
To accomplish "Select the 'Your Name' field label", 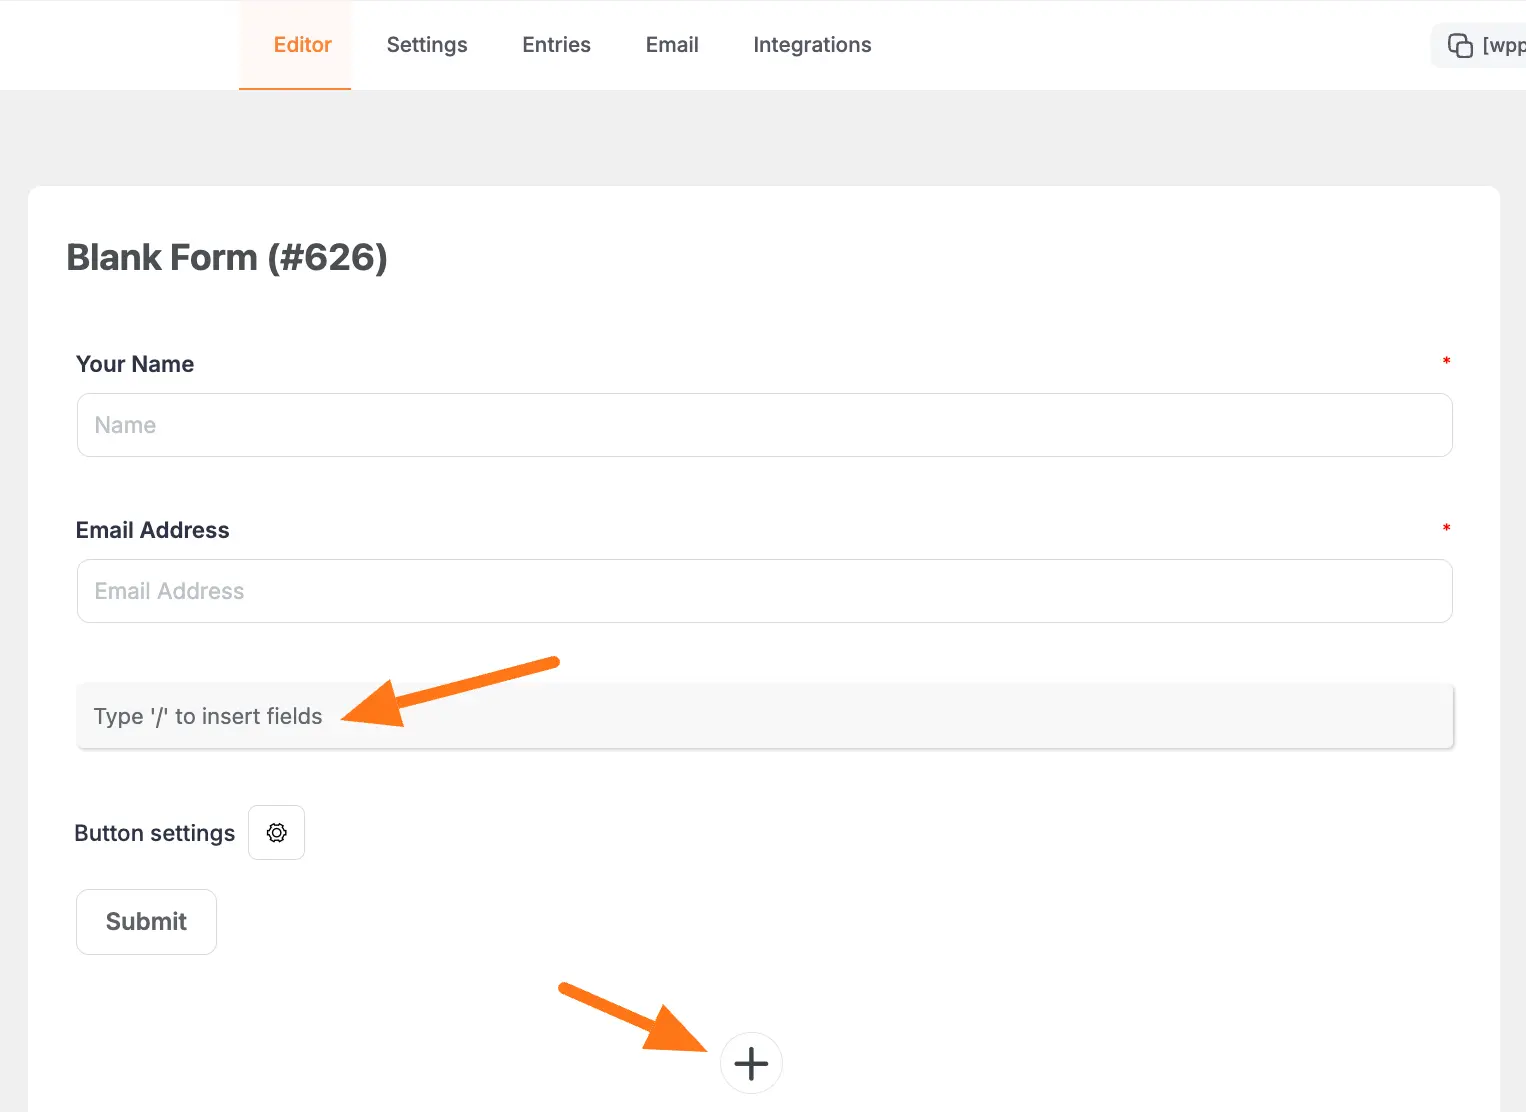I will 134,363.
